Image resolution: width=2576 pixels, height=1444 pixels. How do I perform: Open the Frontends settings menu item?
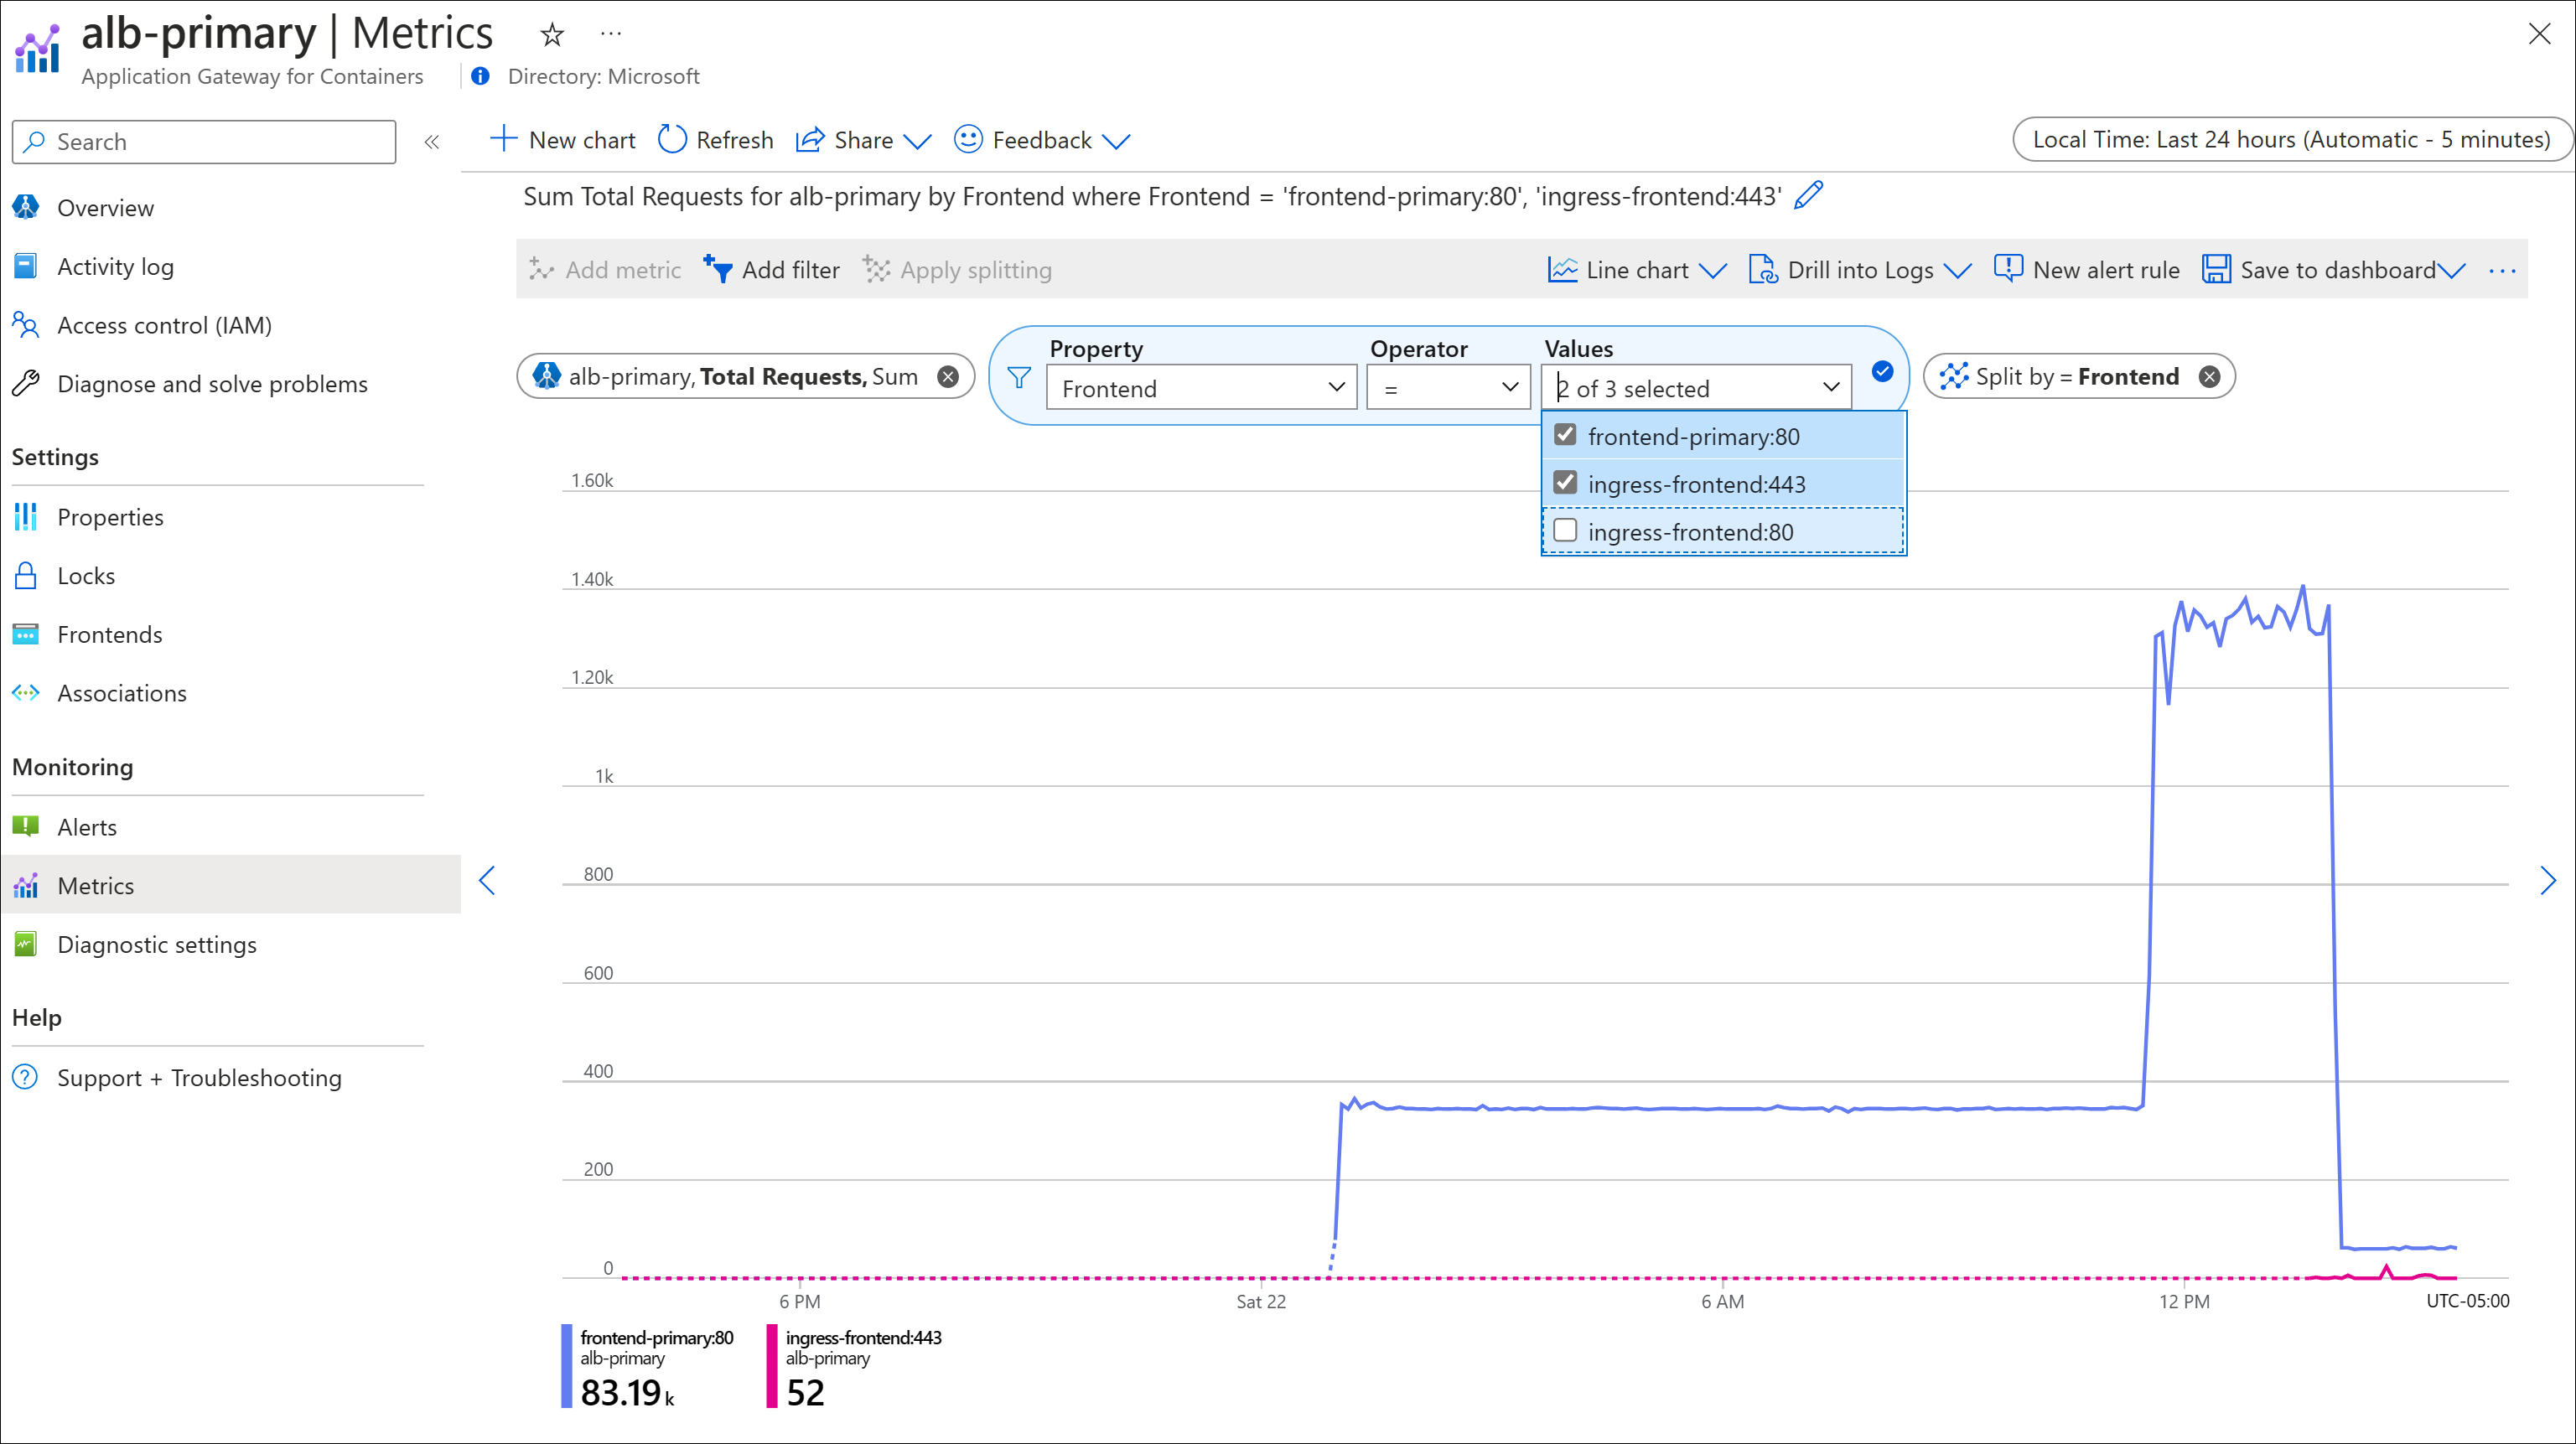110,634
